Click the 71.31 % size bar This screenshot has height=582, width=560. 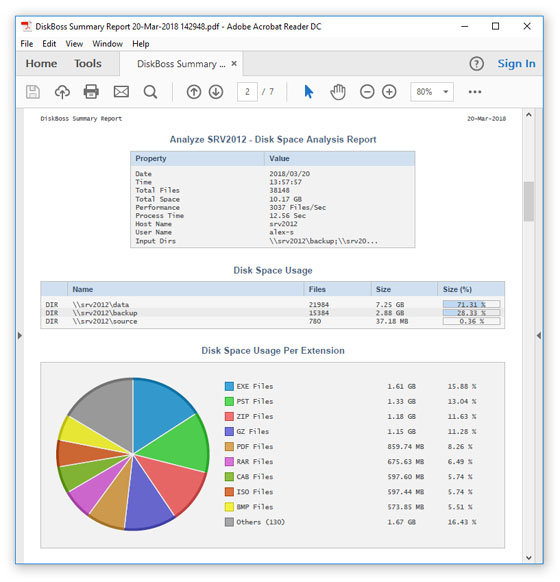click(x=471, y=304)
